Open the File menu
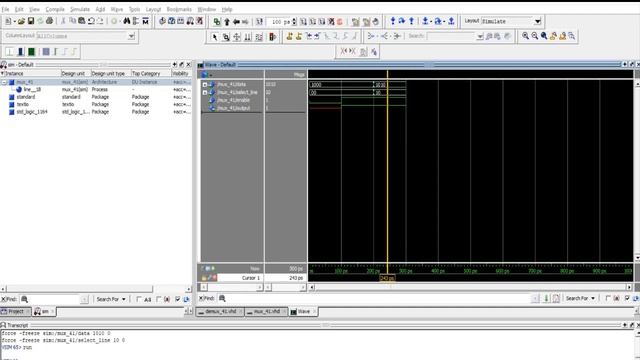Viewport: 640px width, 360px height. (5, 9)
